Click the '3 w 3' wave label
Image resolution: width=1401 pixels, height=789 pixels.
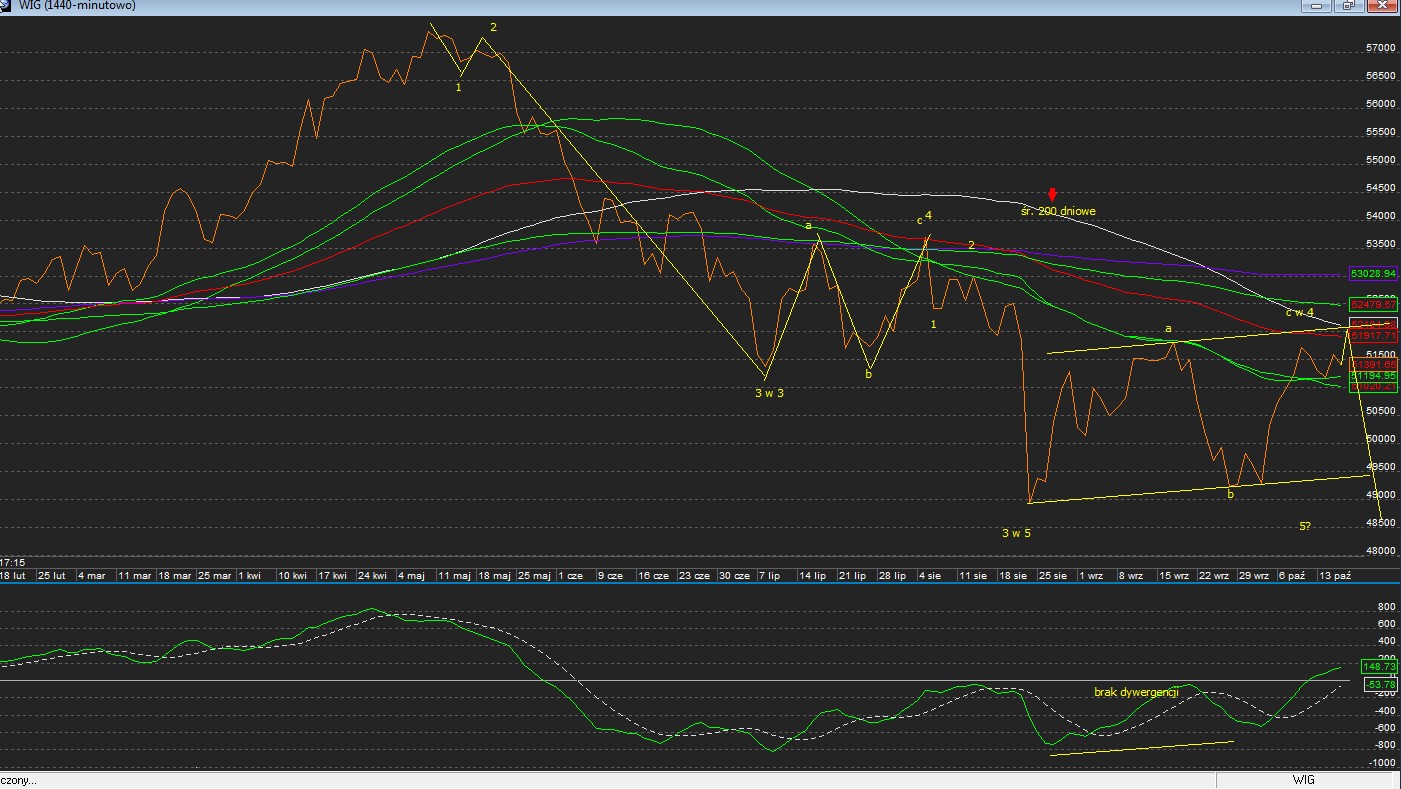769,393
